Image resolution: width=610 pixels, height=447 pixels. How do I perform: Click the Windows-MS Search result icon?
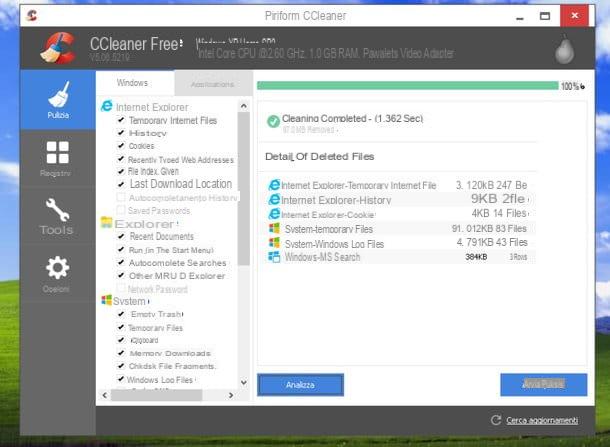274,257
